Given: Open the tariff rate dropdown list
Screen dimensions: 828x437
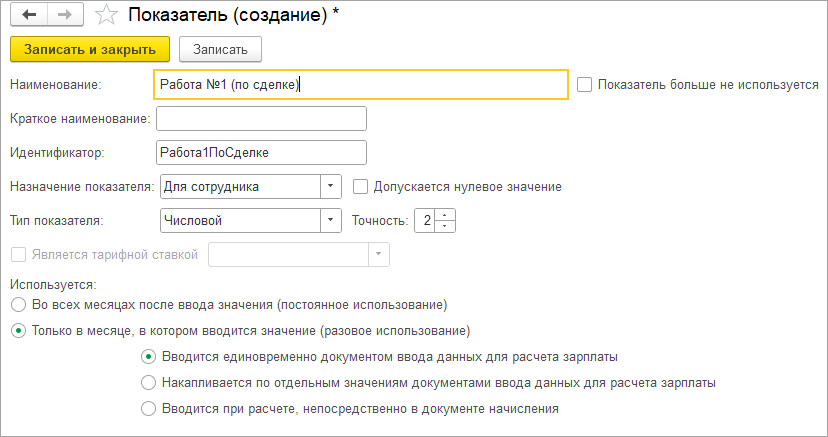Looking at the screenshot, I should point(378,254).
